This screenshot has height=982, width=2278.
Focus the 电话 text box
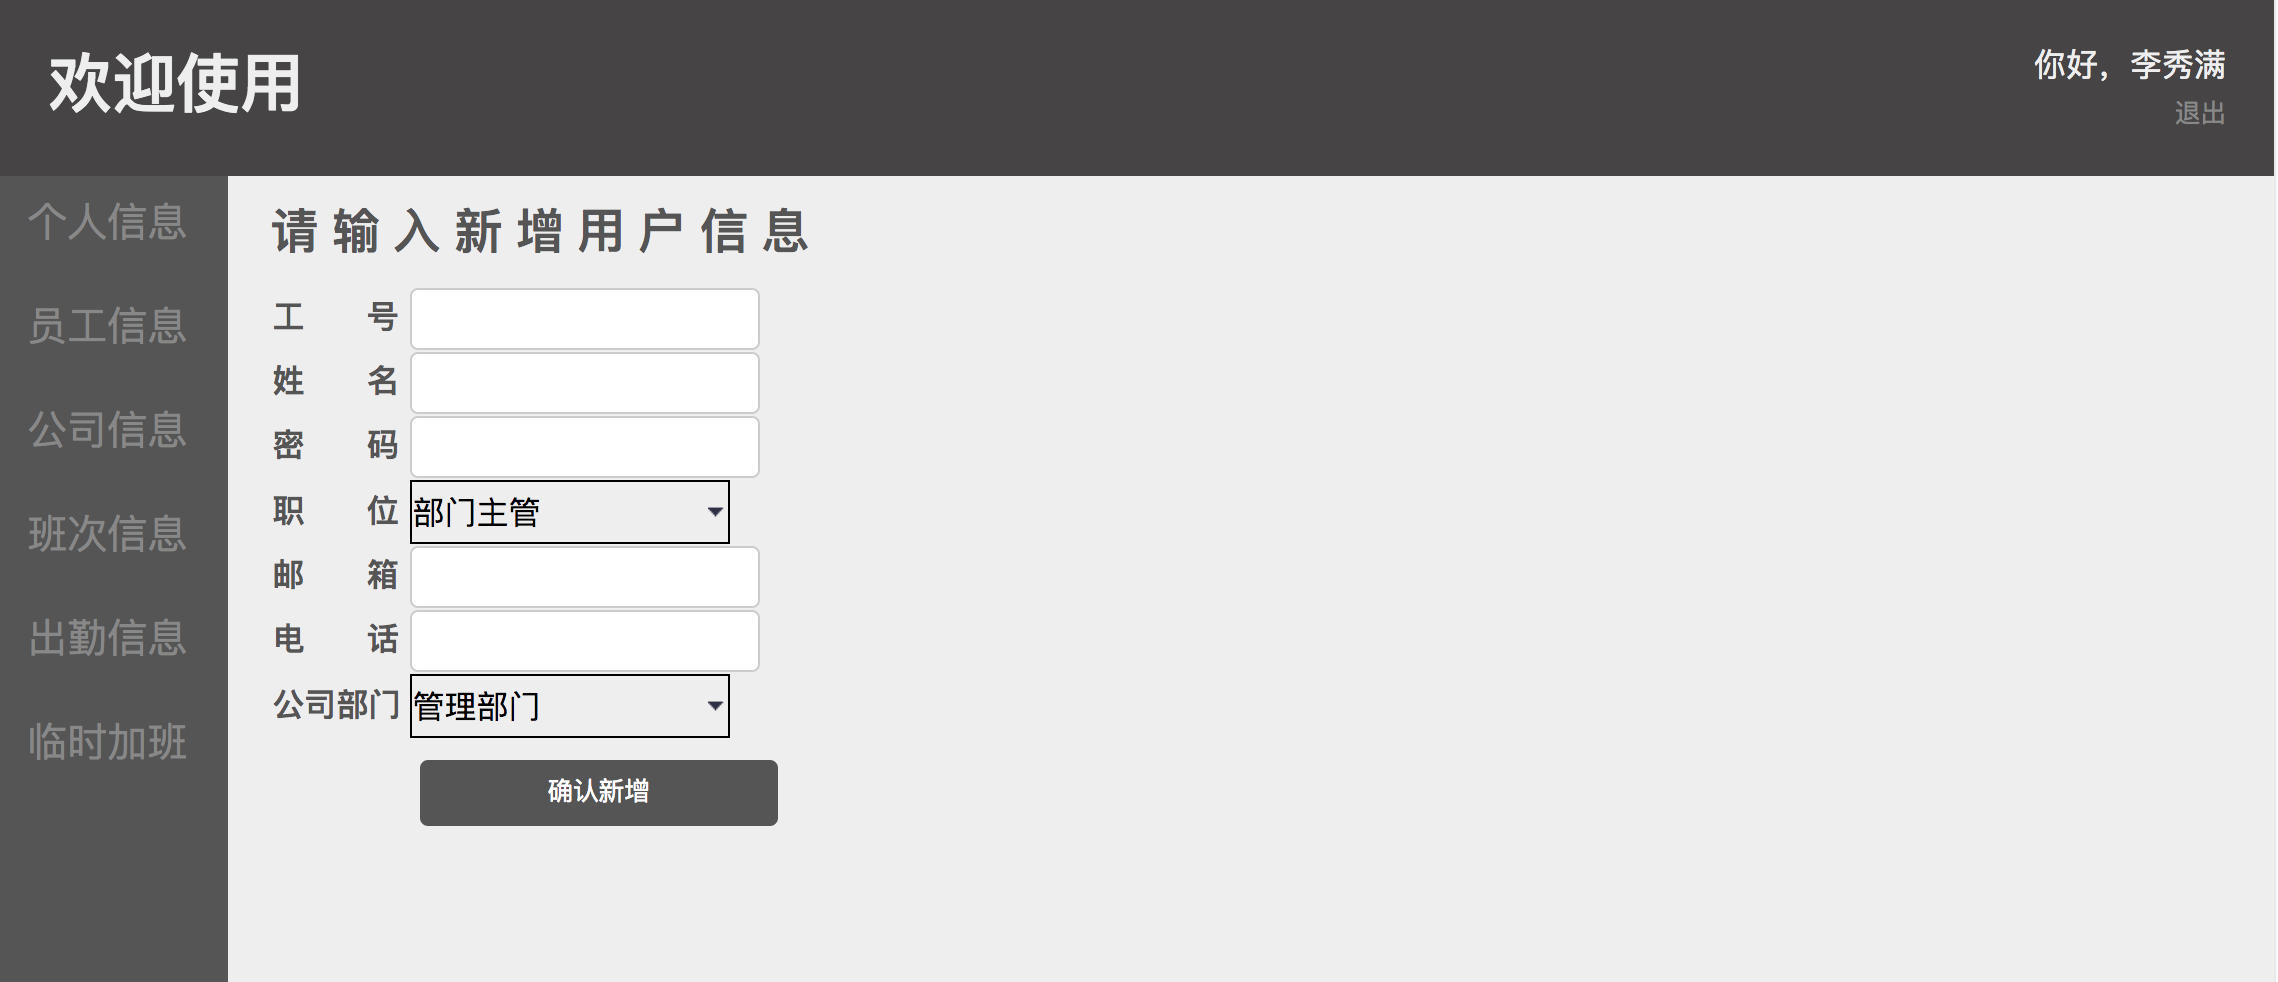coord(585,641)
